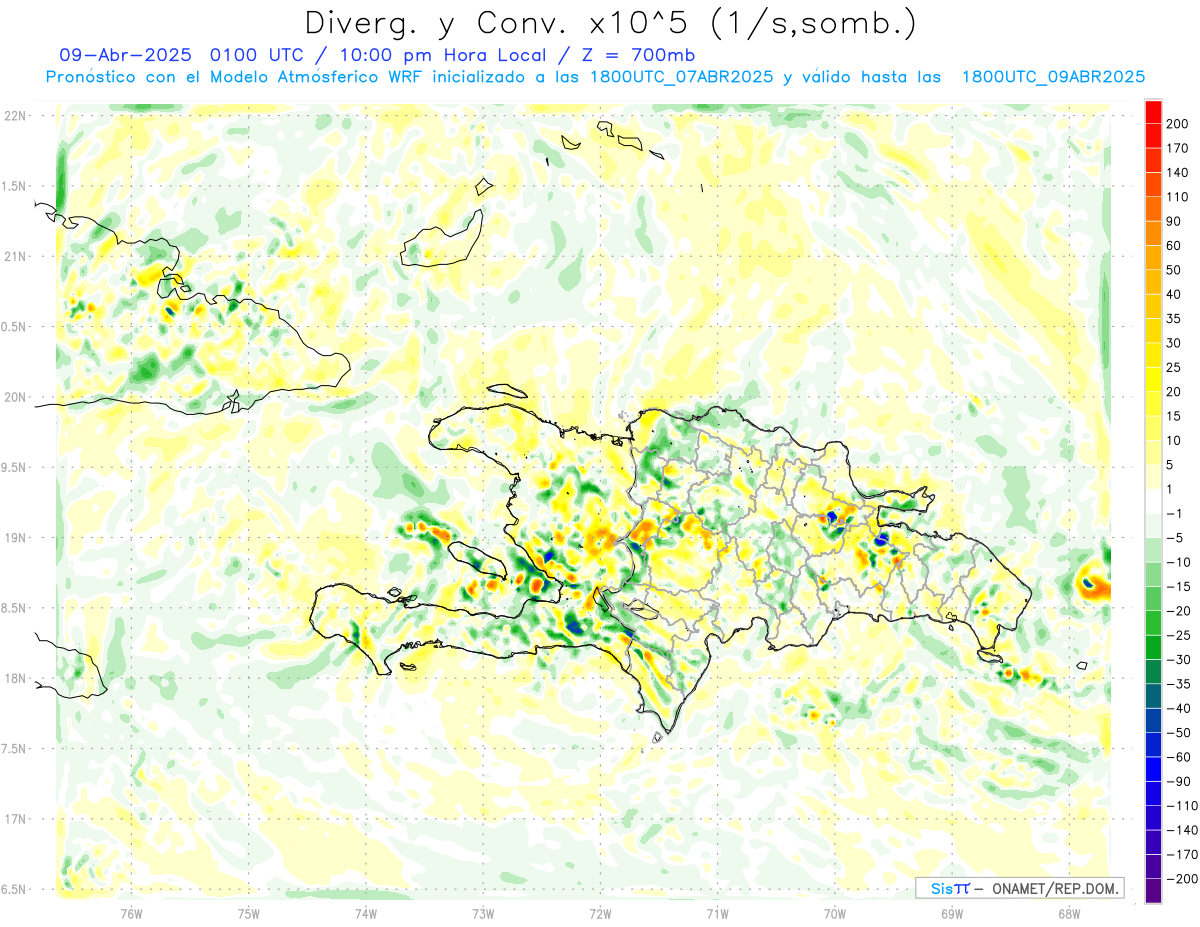The height and width of the screenshot is (927, 1200).
Task: Click the '-90' value on the color scale
Action: click(1178, 781)
